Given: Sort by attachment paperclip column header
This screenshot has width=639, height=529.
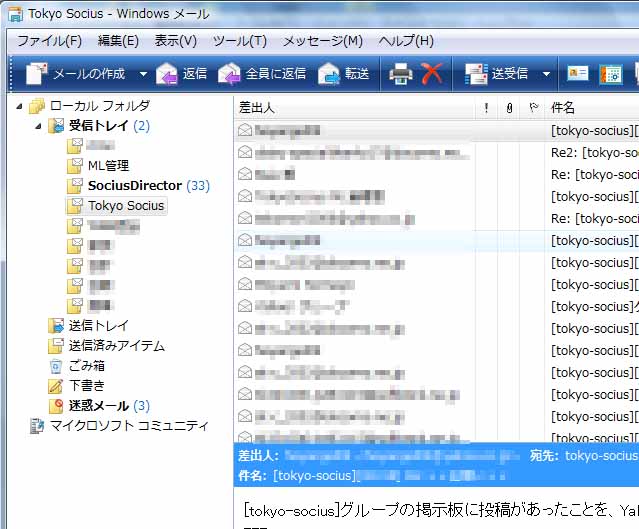Looking at the screenshot, I should [x=509, y=108].
